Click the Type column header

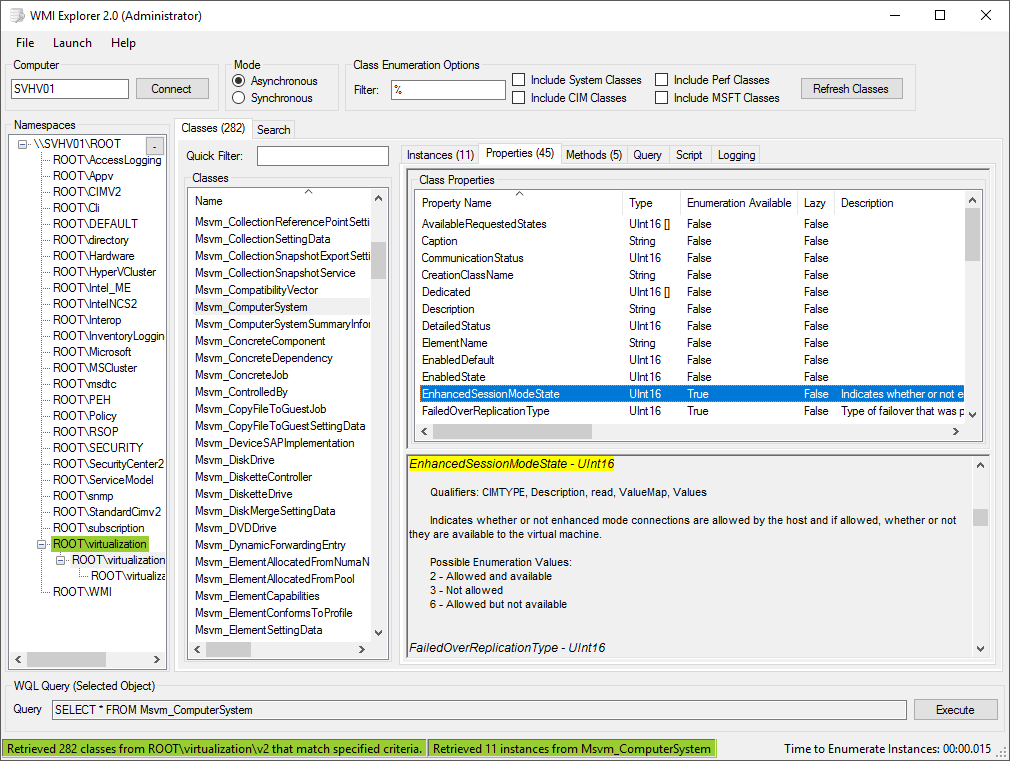[651, 203]
